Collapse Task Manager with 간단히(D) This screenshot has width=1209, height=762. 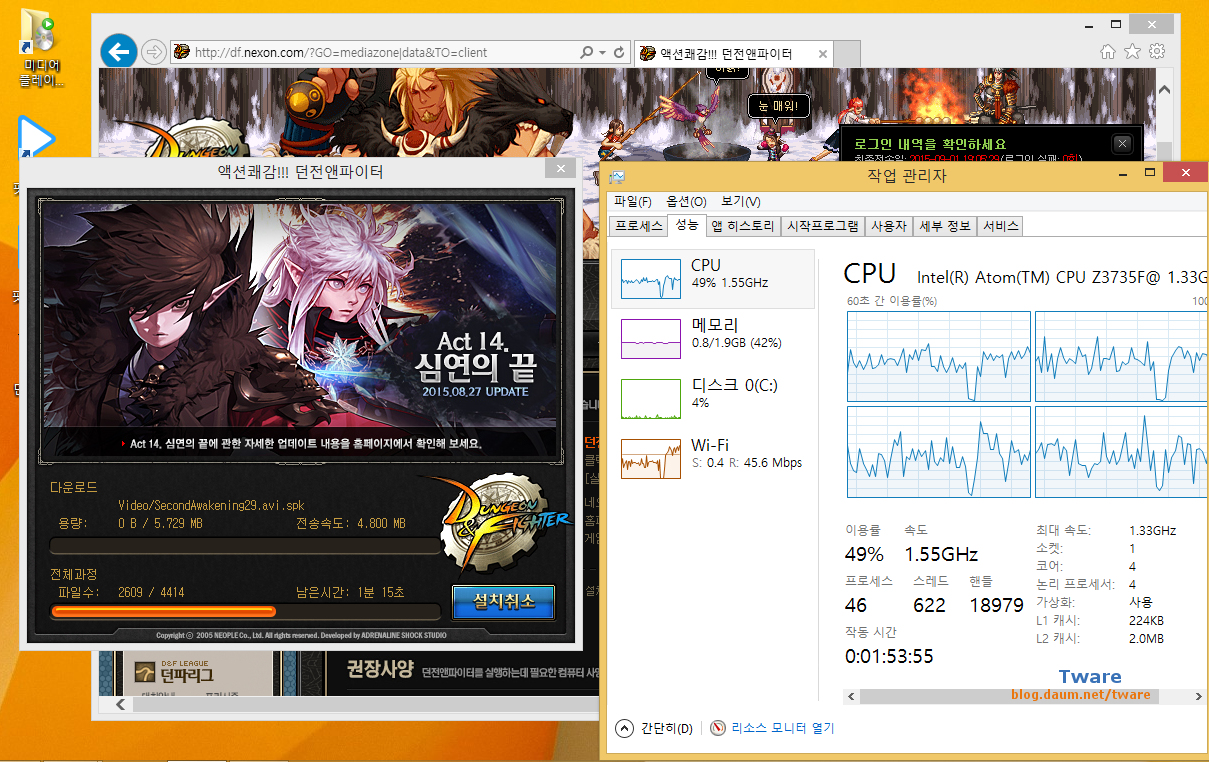click(655, 728)
